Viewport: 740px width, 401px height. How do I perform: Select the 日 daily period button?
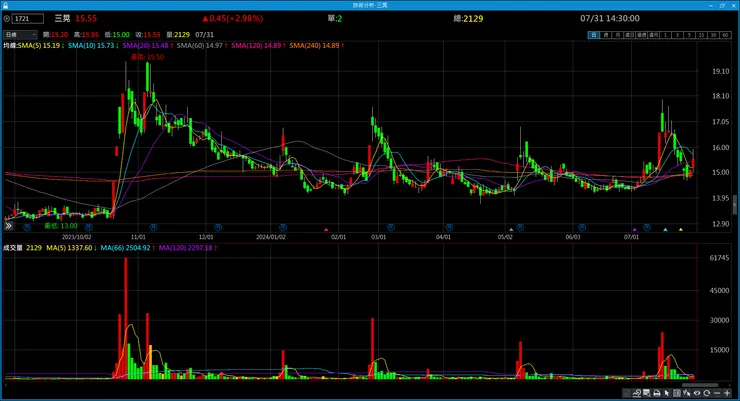(594, 35)
